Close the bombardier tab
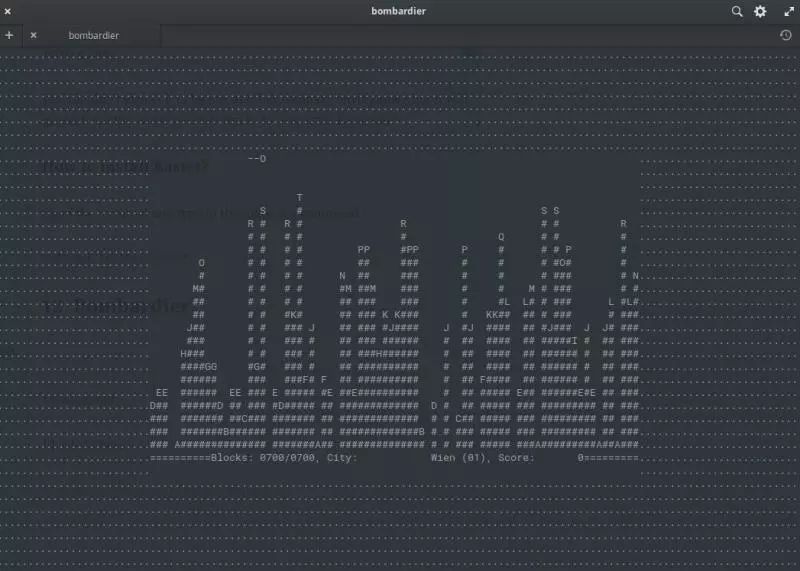This screenshot has height=571, width=800. pos(33,35)
